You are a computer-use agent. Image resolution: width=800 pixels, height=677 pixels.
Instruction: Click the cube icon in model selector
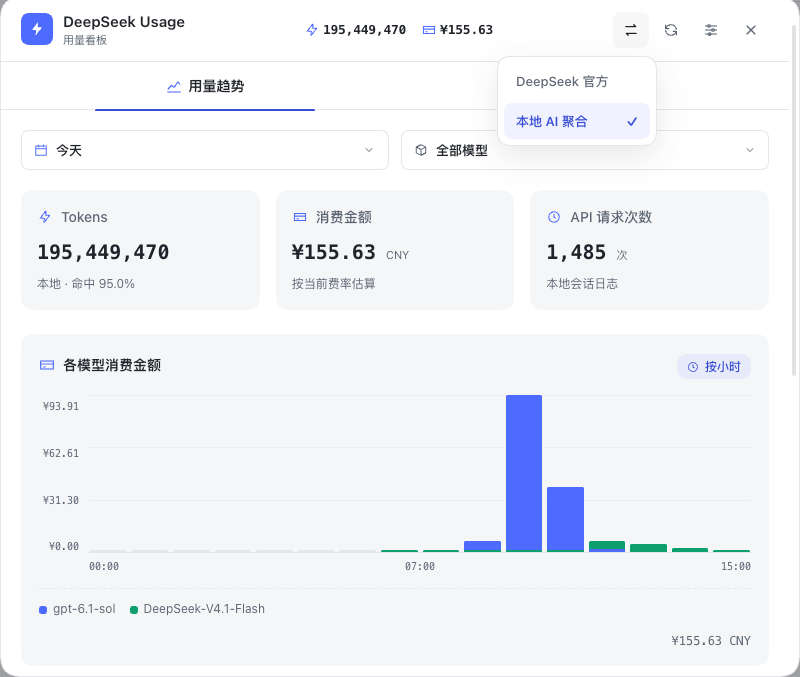tap(421, 150)
